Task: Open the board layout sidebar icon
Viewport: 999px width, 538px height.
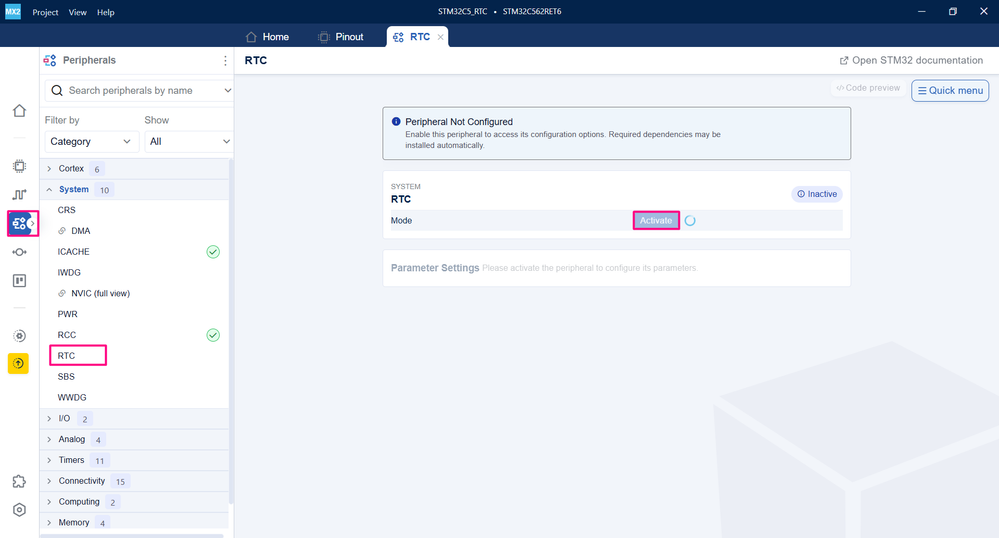Action: (x=19, y=280)
